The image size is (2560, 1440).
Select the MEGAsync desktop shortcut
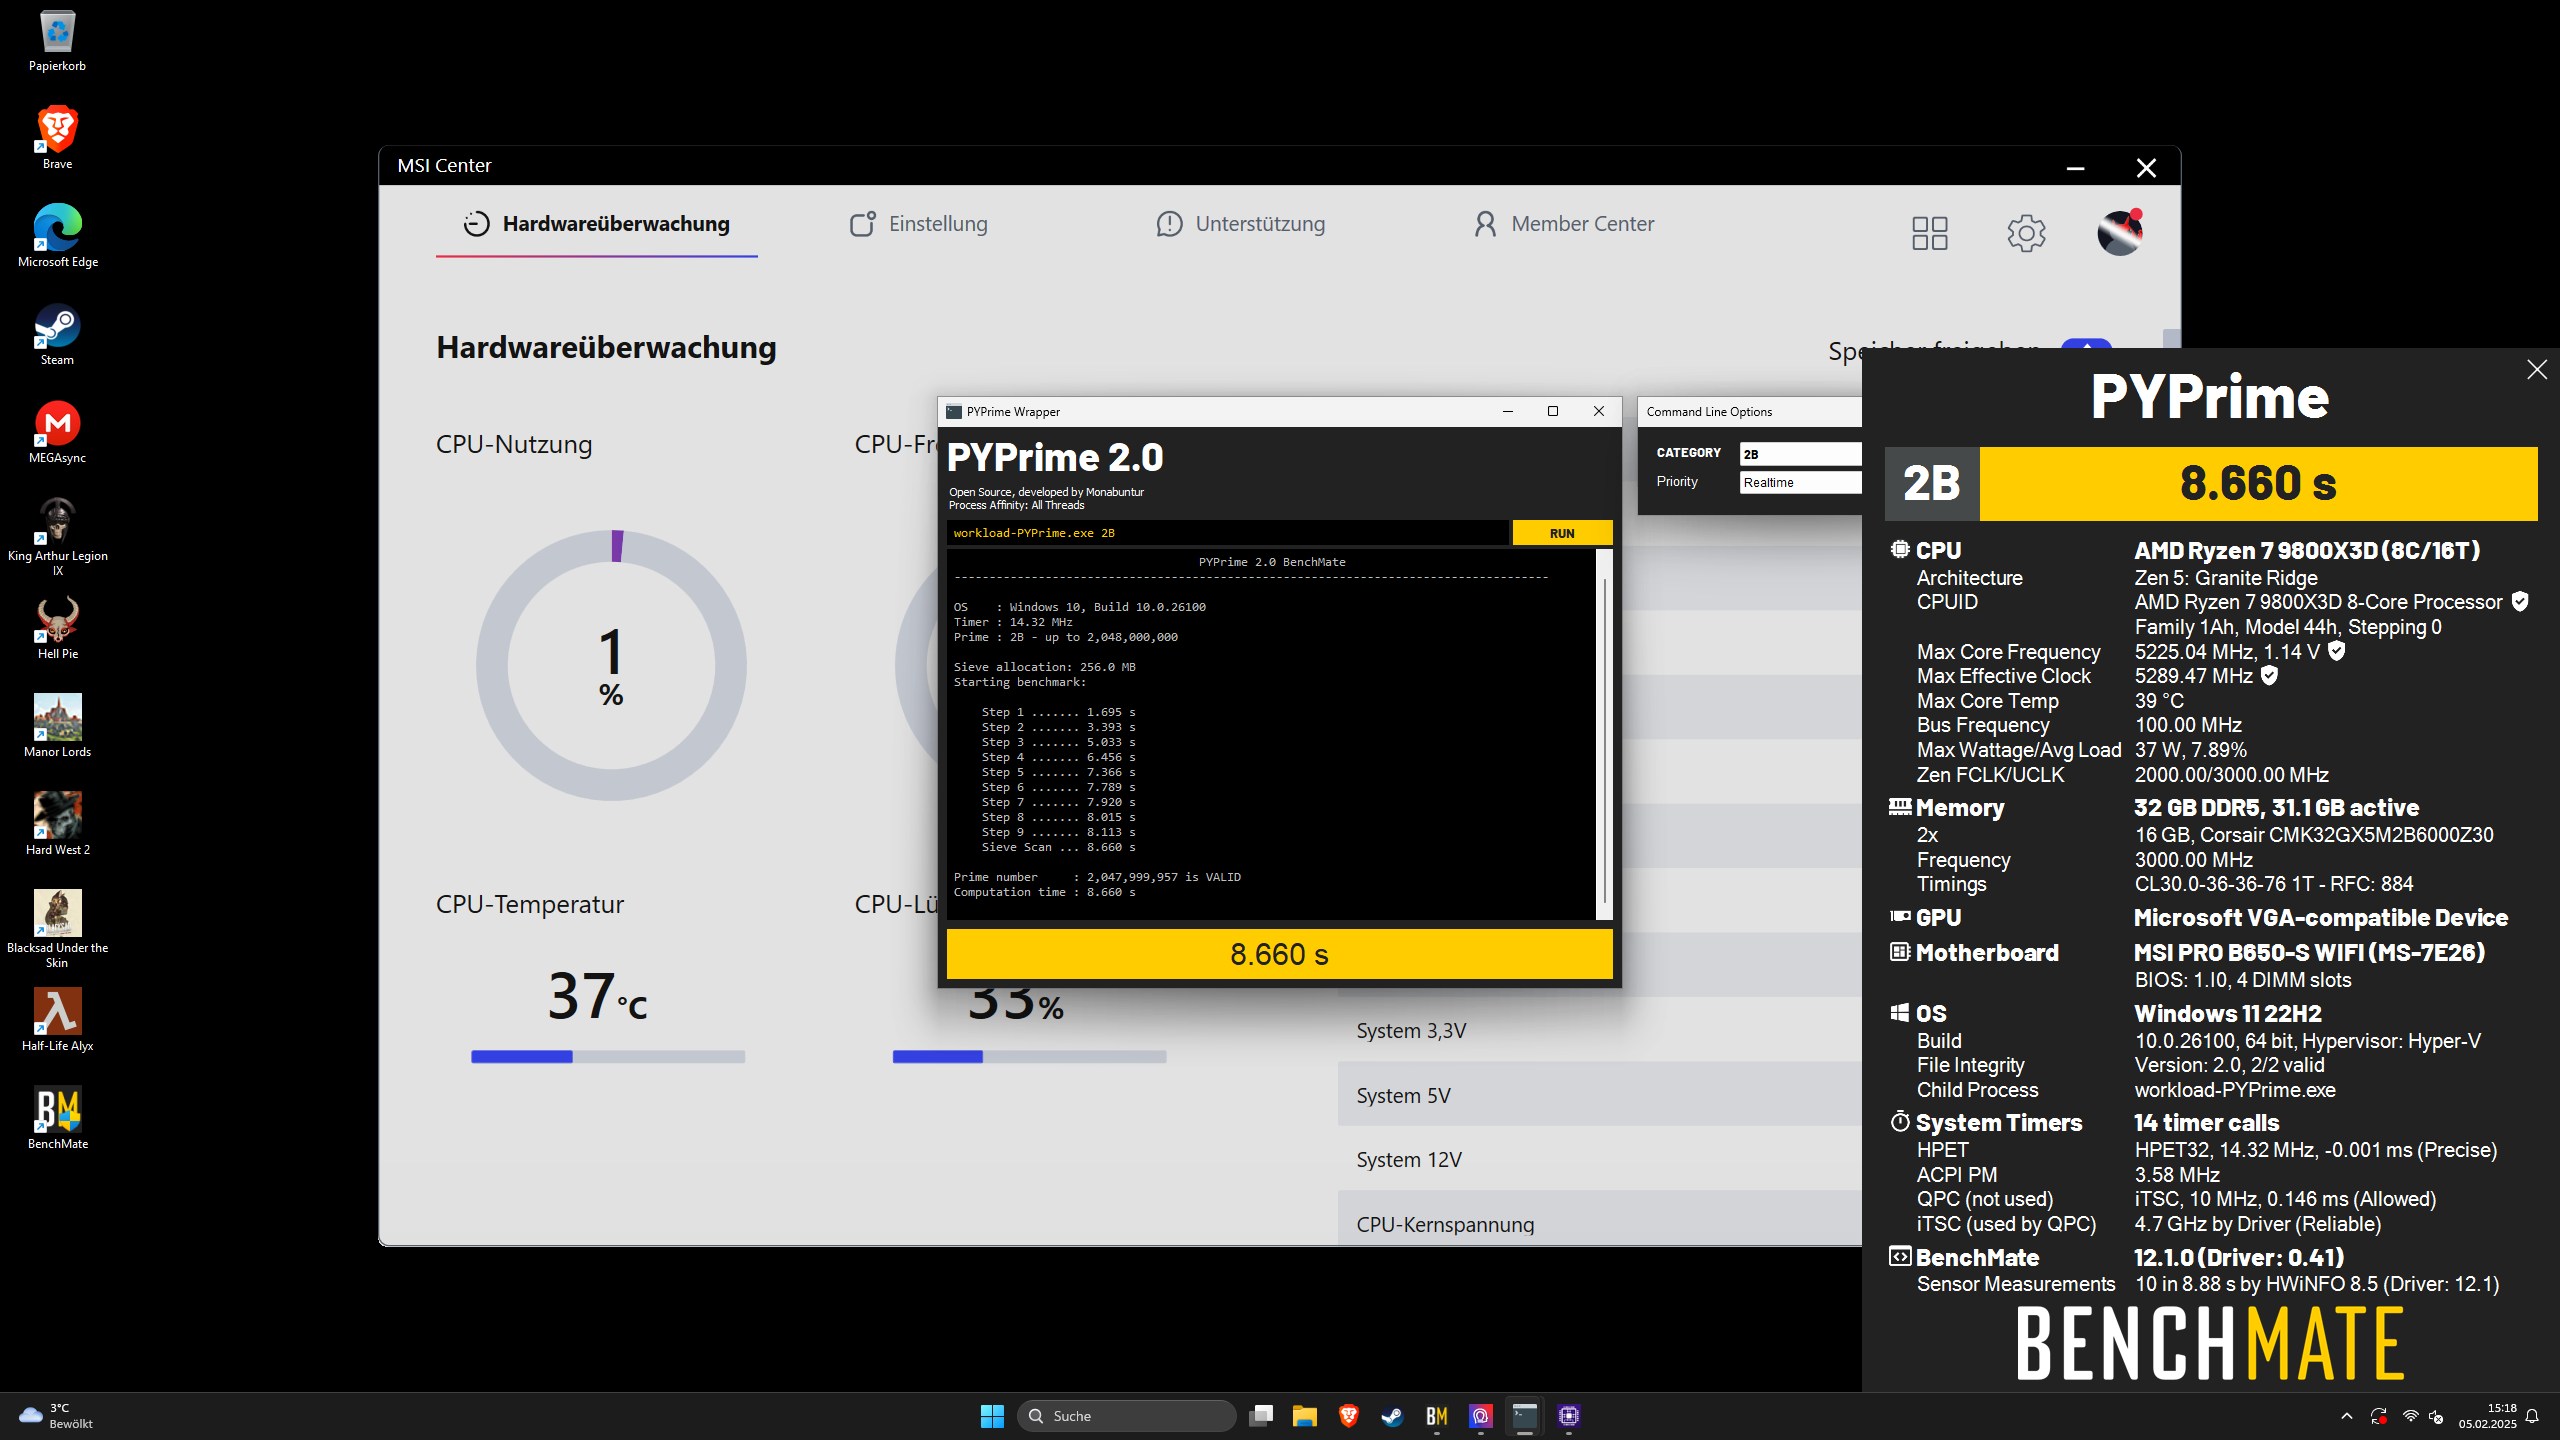[57, 432]
